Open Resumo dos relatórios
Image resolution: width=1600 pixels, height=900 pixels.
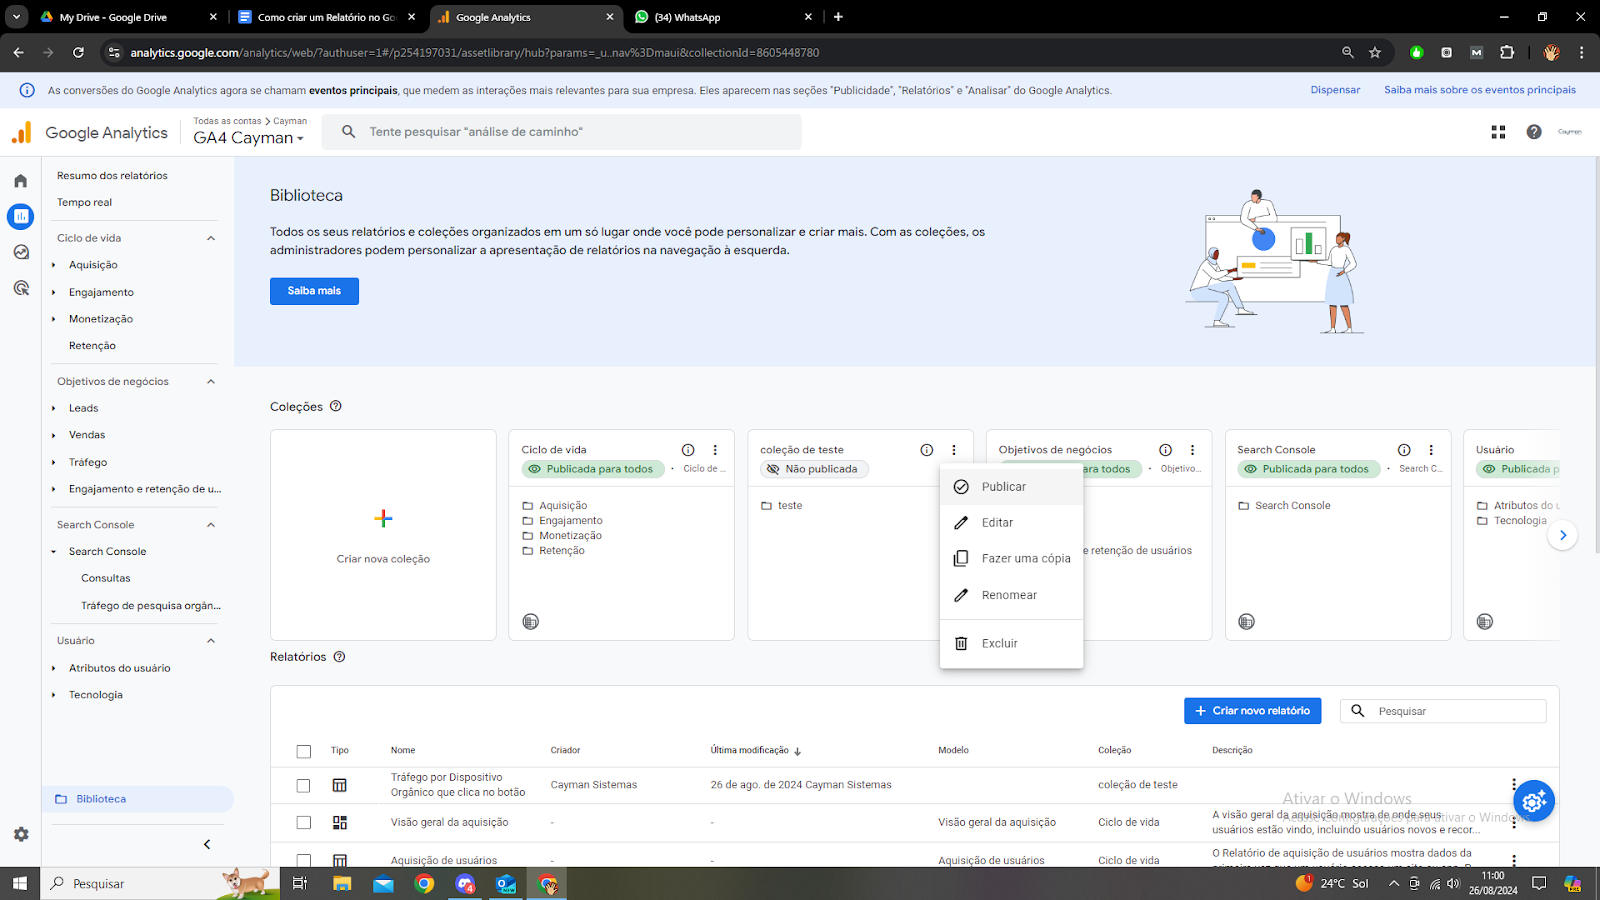click(x=112, y=176)
